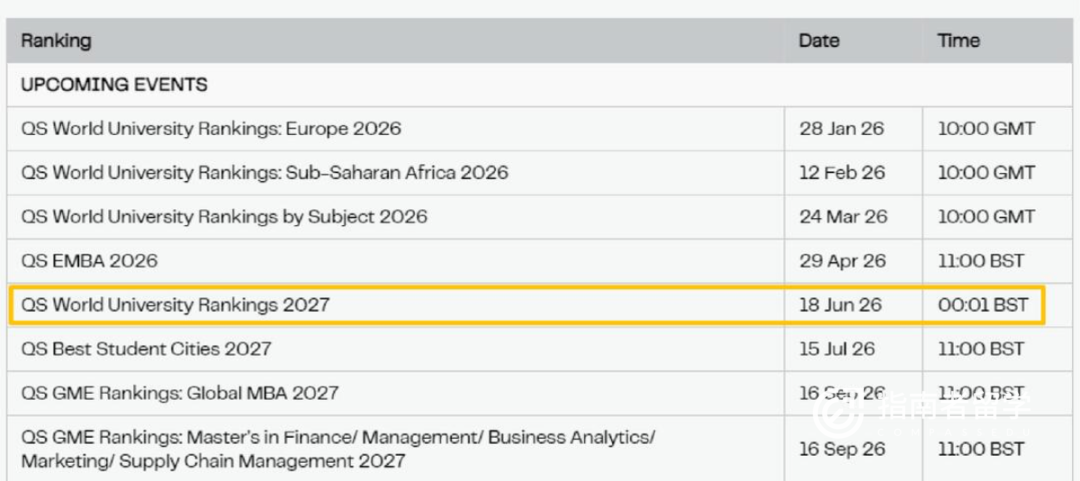Open QS GME Rankings: Global MBA 2027
This screenshot has height=481, width=1080.
click(x=180, y=393)
